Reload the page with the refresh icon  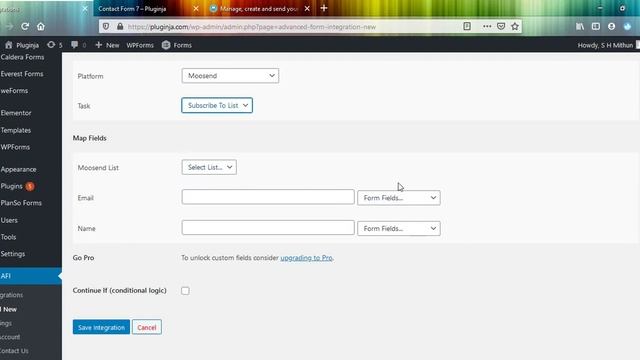click(x=25, y=27)
